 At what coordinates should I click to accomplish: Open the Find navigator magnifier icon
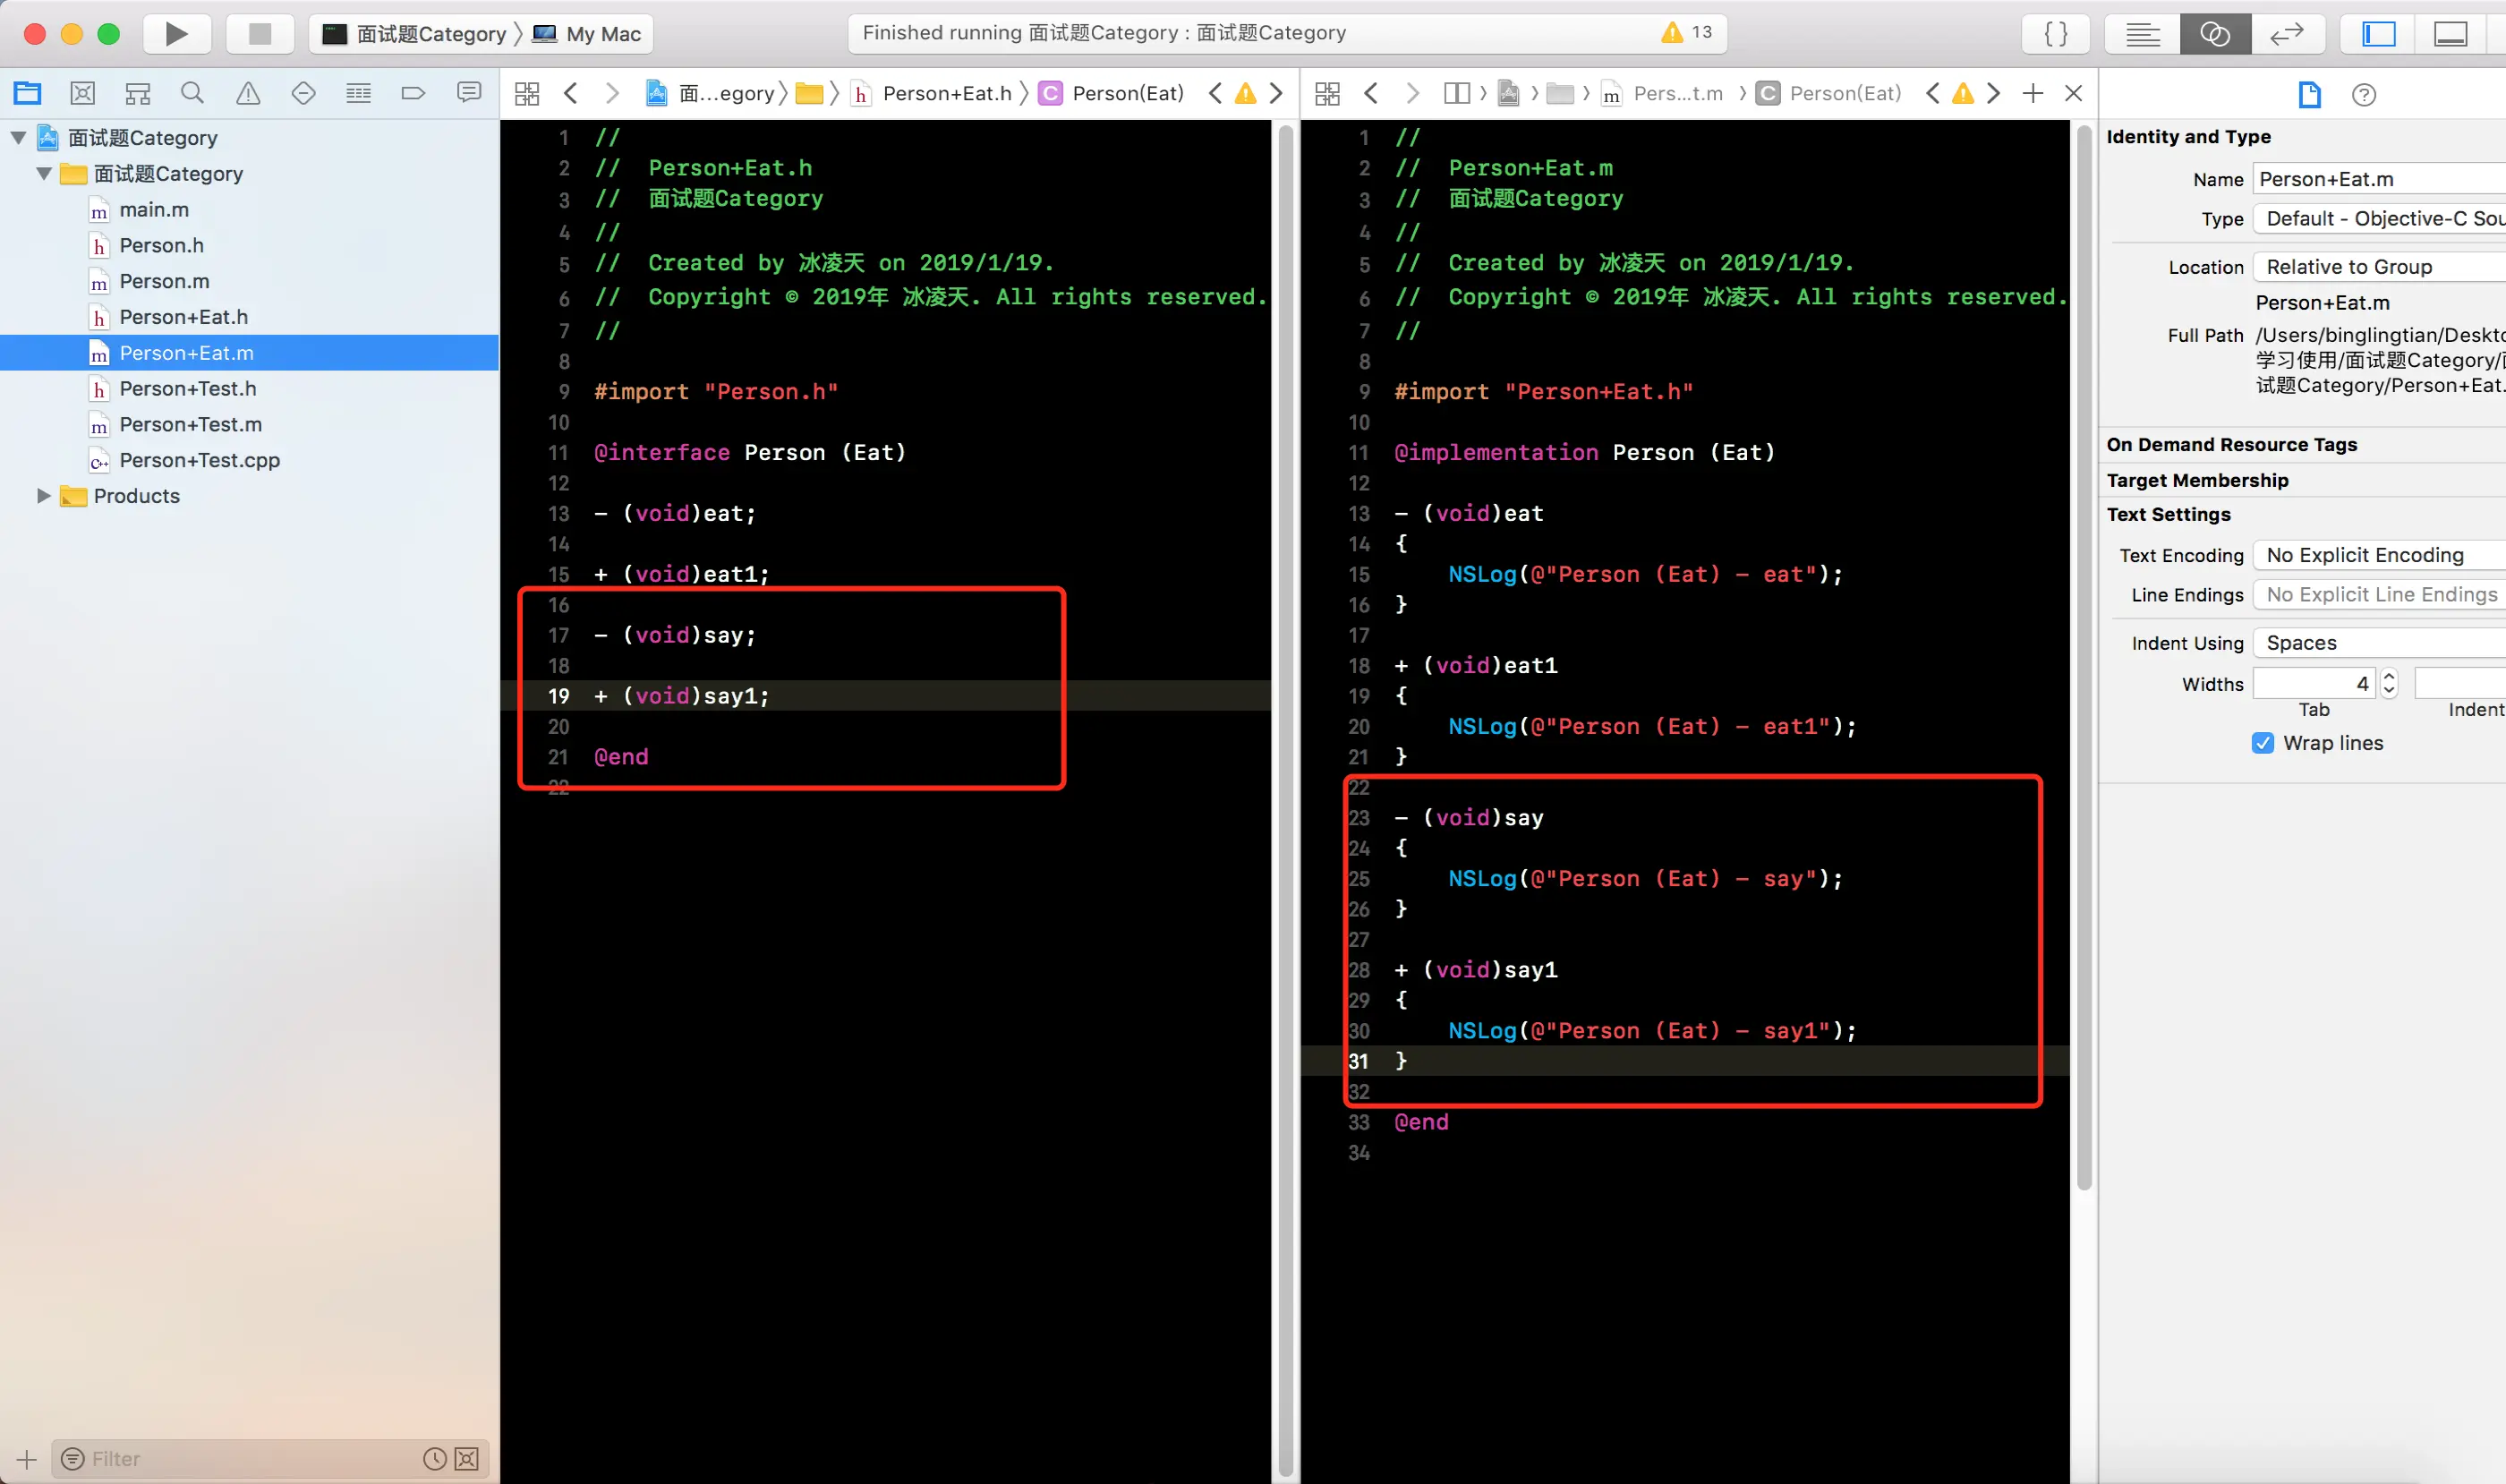click(x=192, y=94)
